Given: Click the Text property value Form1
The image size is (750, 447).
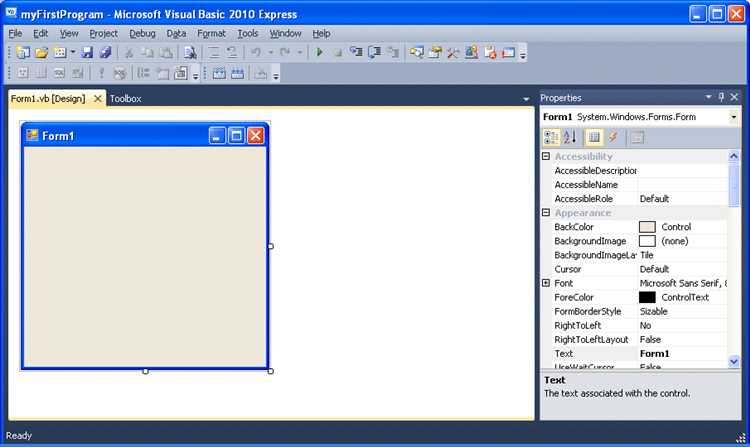Looking at the screenshot, I should (654, 354).
